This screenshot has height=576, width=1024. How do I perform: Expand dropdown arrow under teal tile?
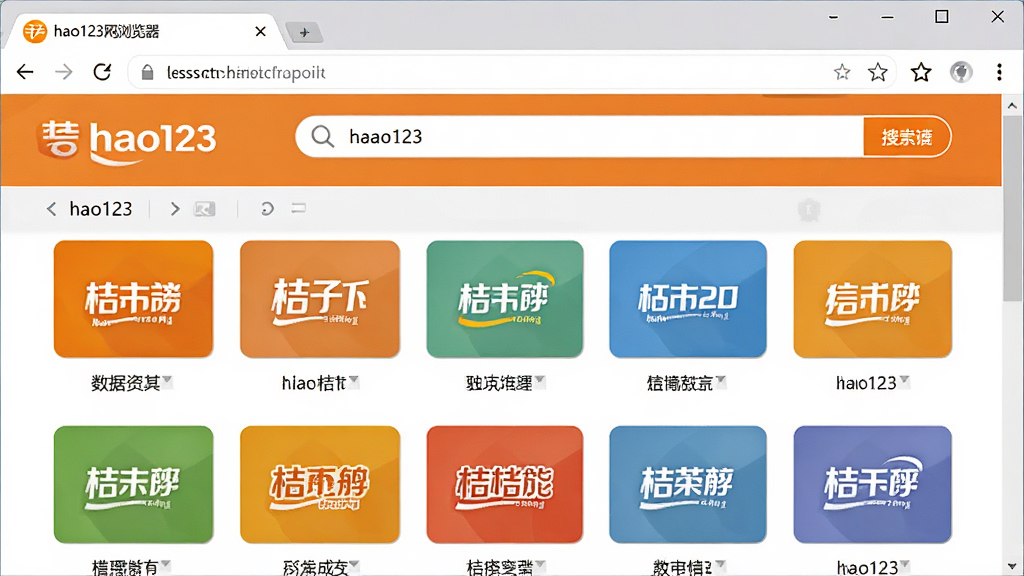coord(540,380)
